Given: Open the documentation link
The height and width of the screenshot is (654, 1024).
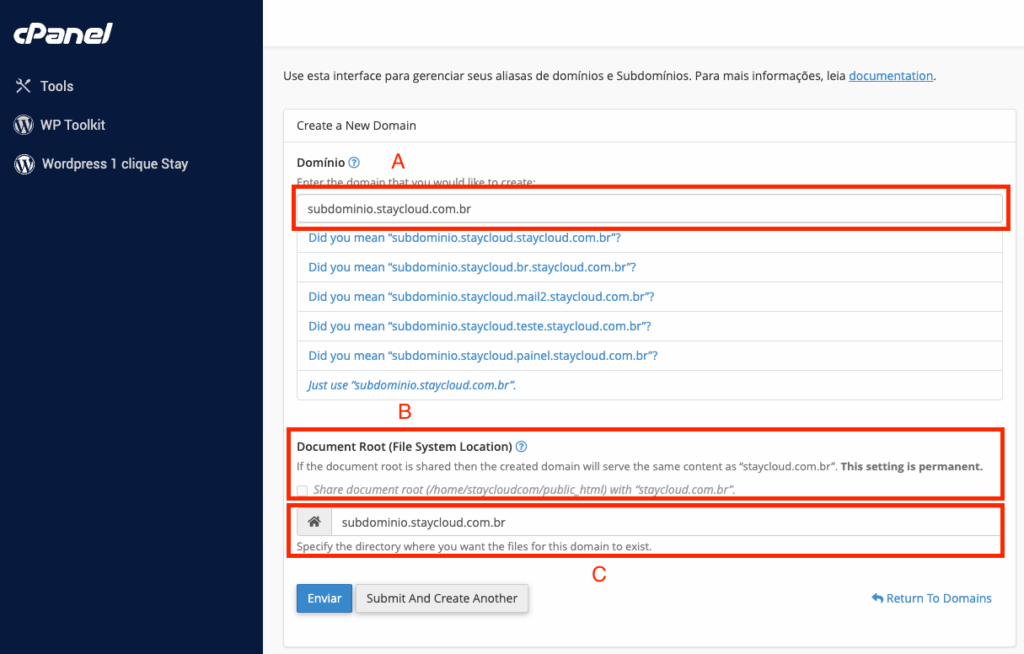Looking at the screenshot, I should [x=890, y=75].
